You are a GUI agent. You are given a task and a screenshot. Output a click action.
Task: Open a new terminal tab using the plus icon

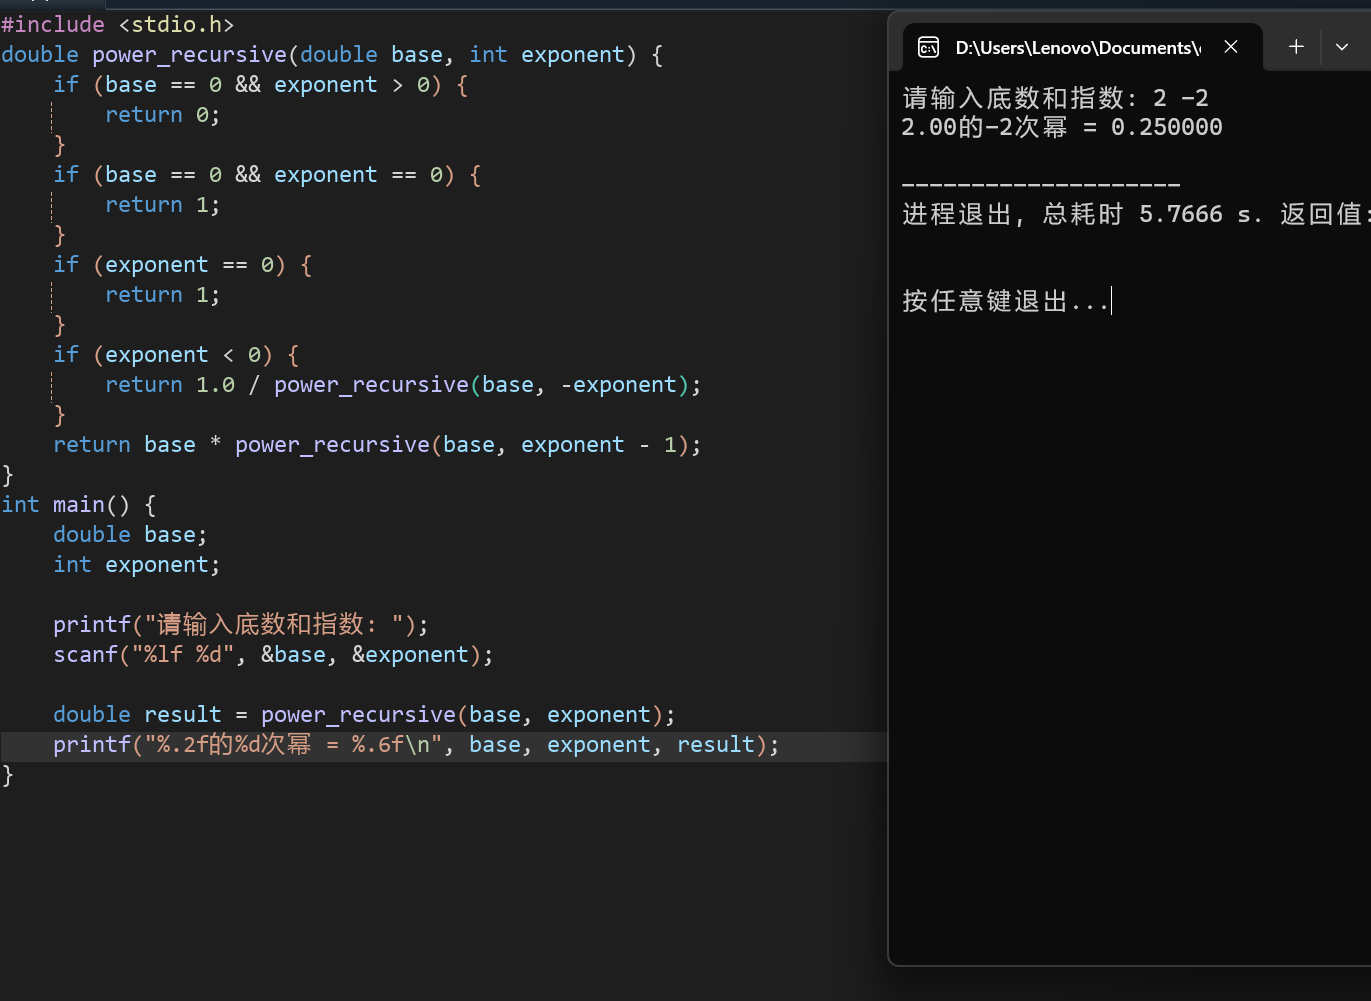point(1296,46)
